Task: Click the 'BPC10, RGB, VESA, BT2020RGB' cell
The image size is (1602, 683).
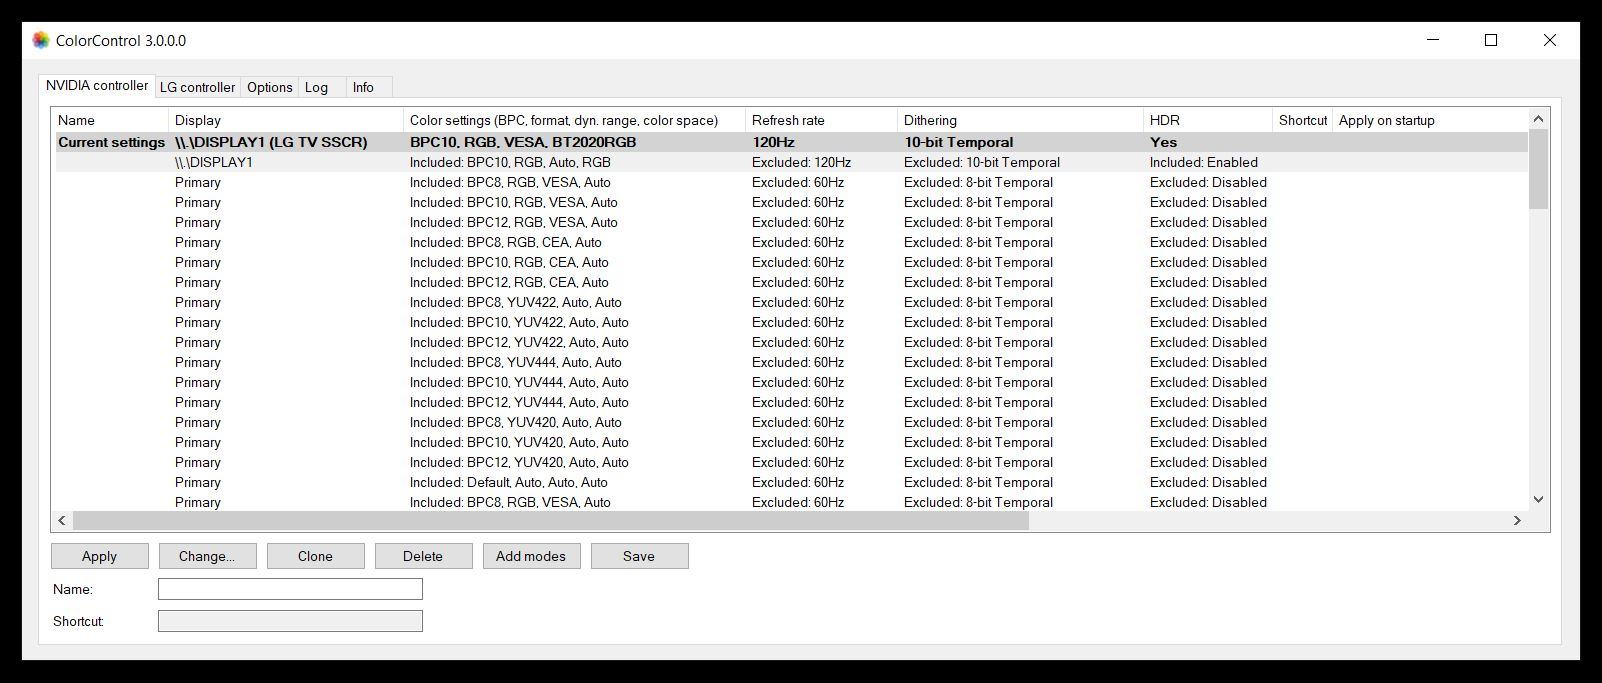Action: click(523, 142)
